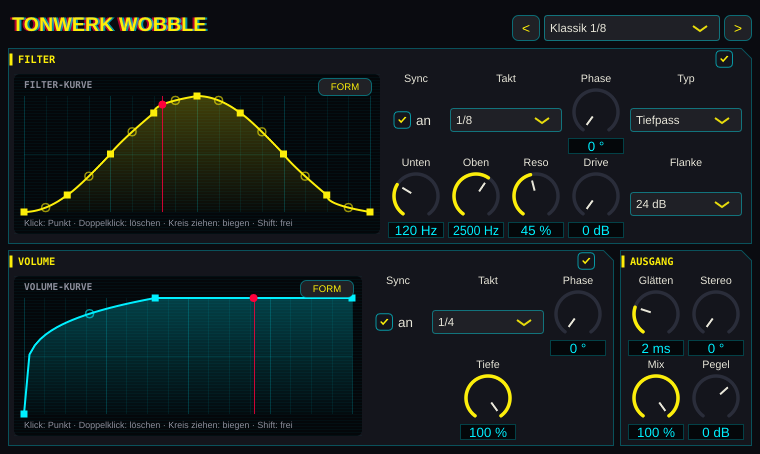Image resolution: width=760 pixels, height=454 pixels.
Task: Select the peak square point on filter curve
Action: point(197,96)
